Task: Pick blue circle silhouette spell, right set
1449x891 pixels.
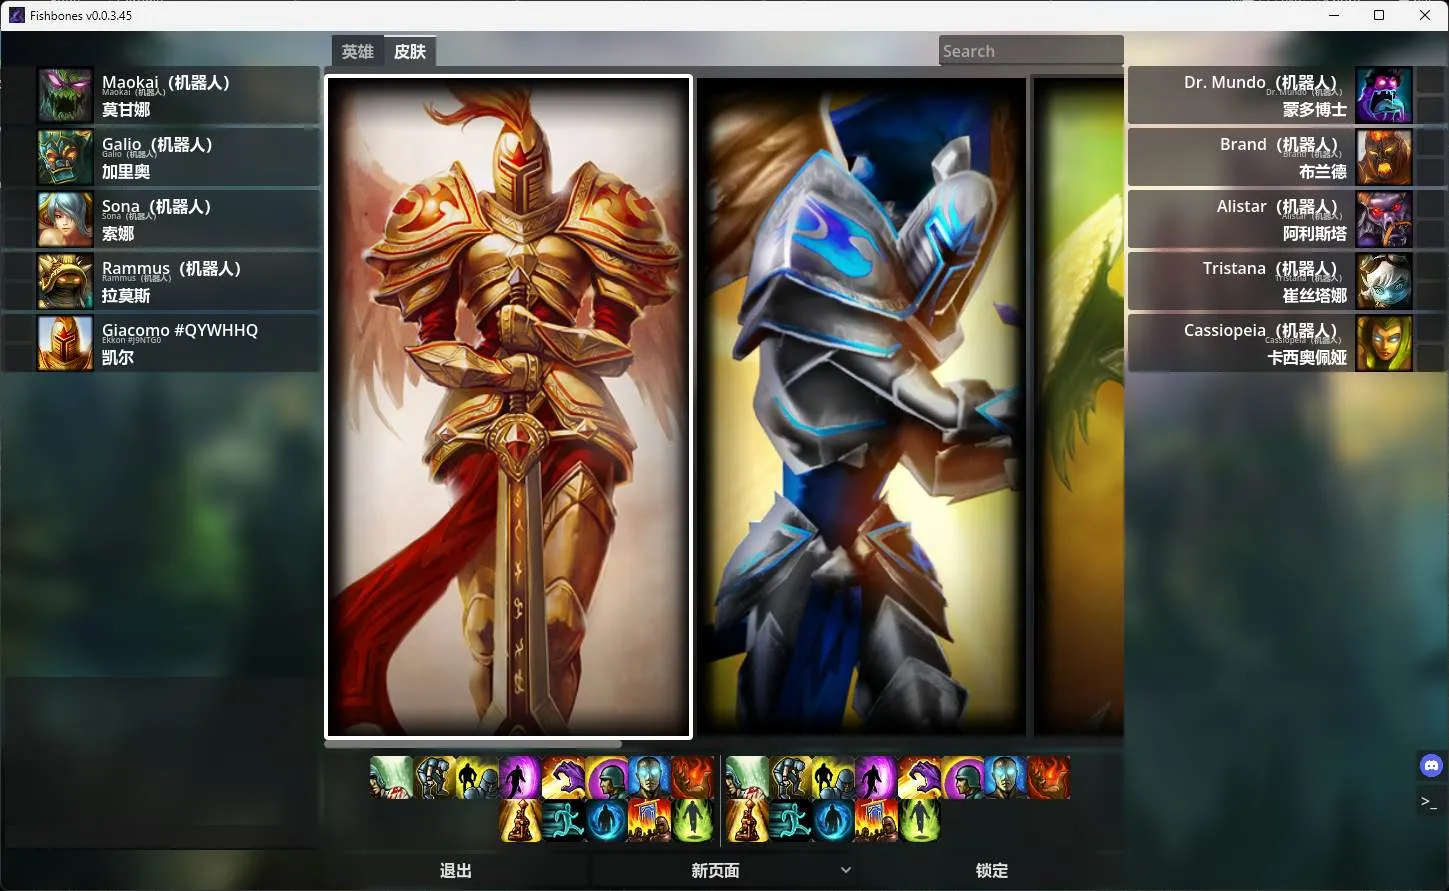Action: coord(833,820)
